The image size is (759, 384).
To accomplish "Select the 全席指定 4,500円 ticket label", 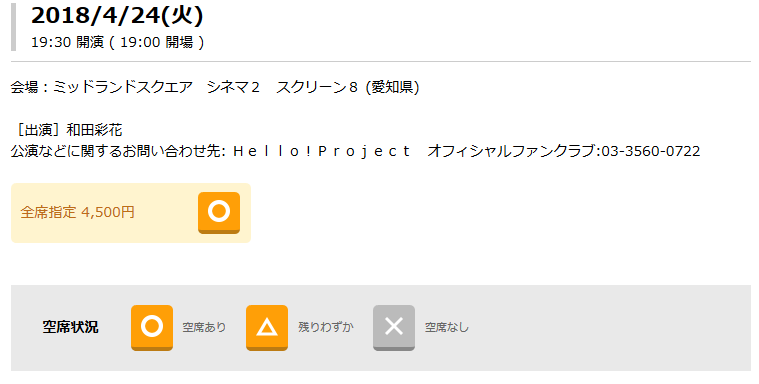I will click(77, 212).
